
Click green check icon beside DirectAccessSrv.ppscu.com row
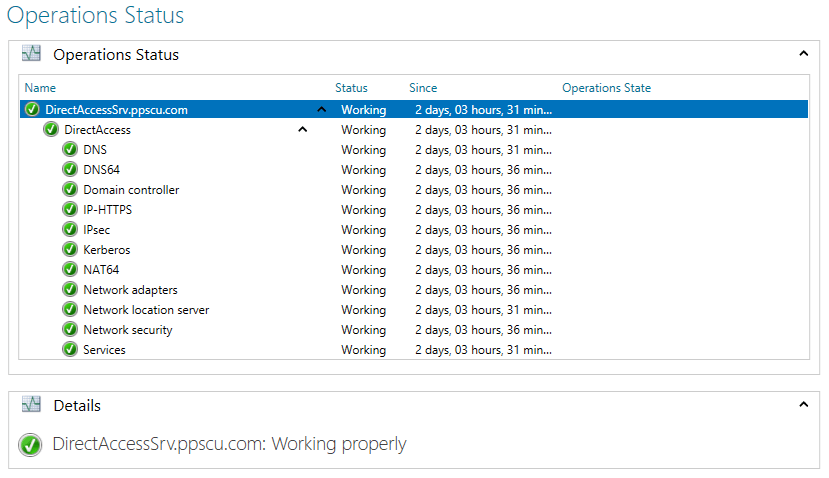tap(32, 109)
